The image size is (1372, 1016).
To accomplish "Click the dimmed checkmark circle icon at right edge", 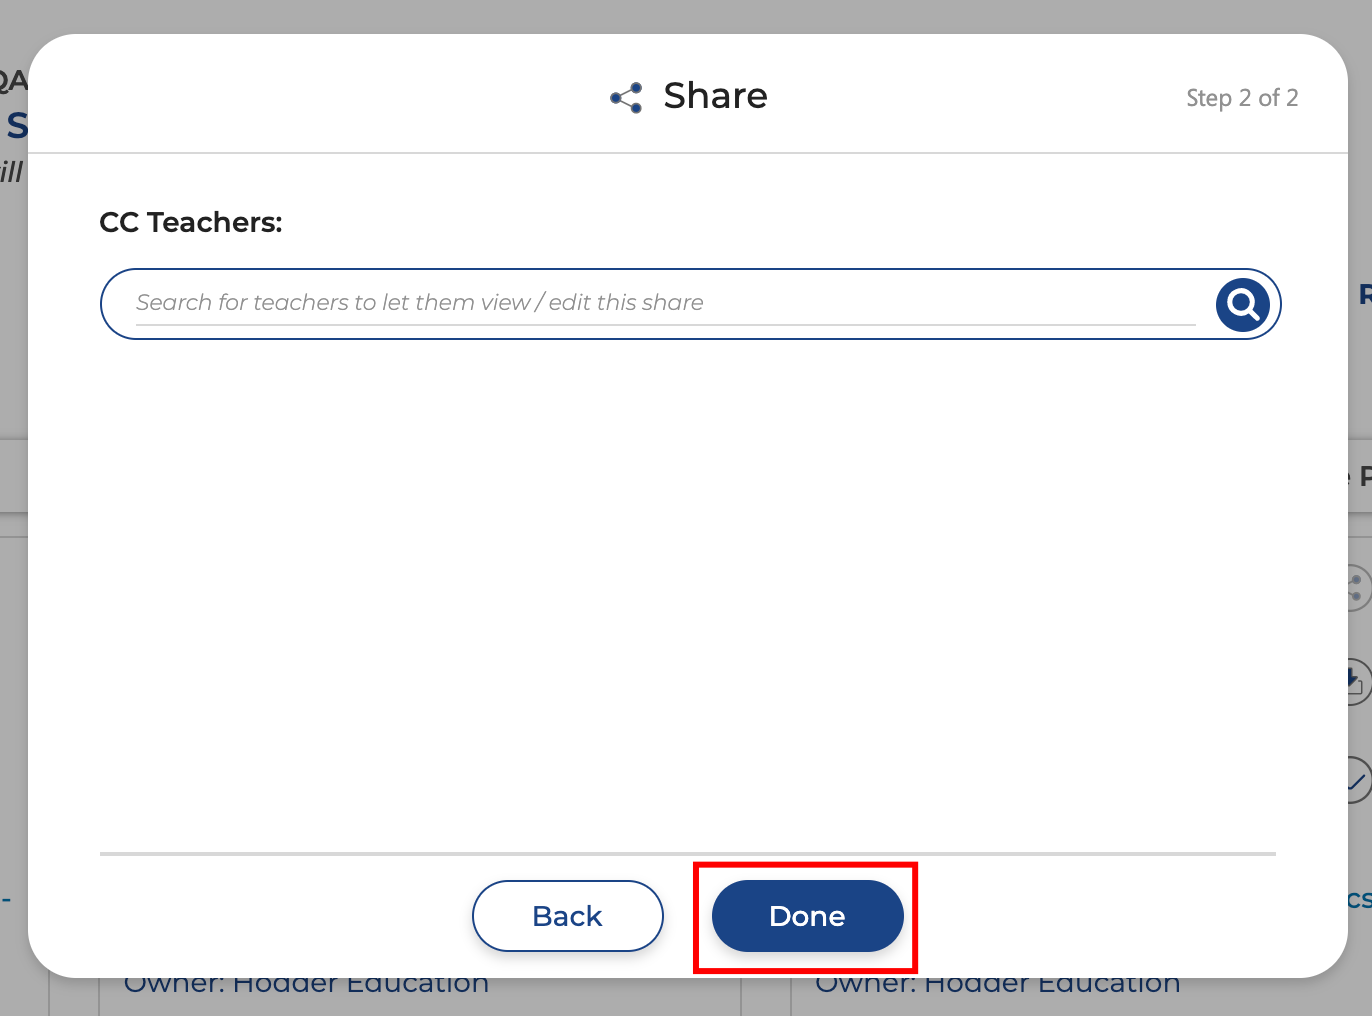I will click(1358, 779).
